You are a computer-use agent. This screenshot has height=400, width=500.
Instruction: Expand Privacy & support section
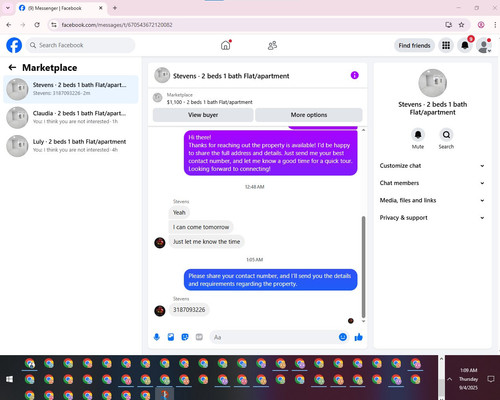coord(432,218)
